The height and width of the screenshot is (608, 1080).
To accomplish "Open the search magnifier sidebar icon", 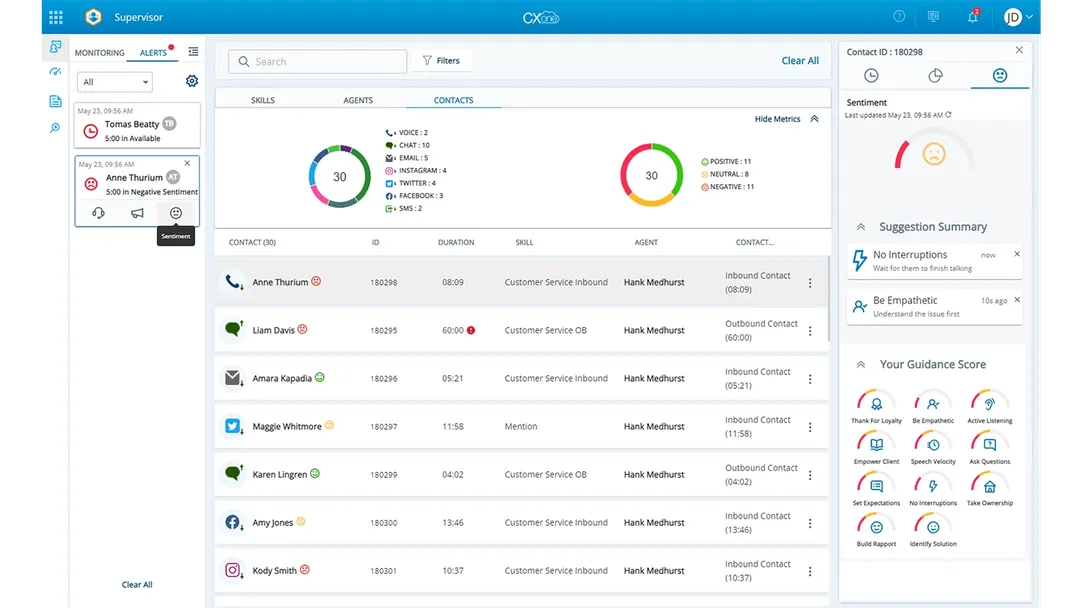I will pyautogui.click(x=55, y=128).
